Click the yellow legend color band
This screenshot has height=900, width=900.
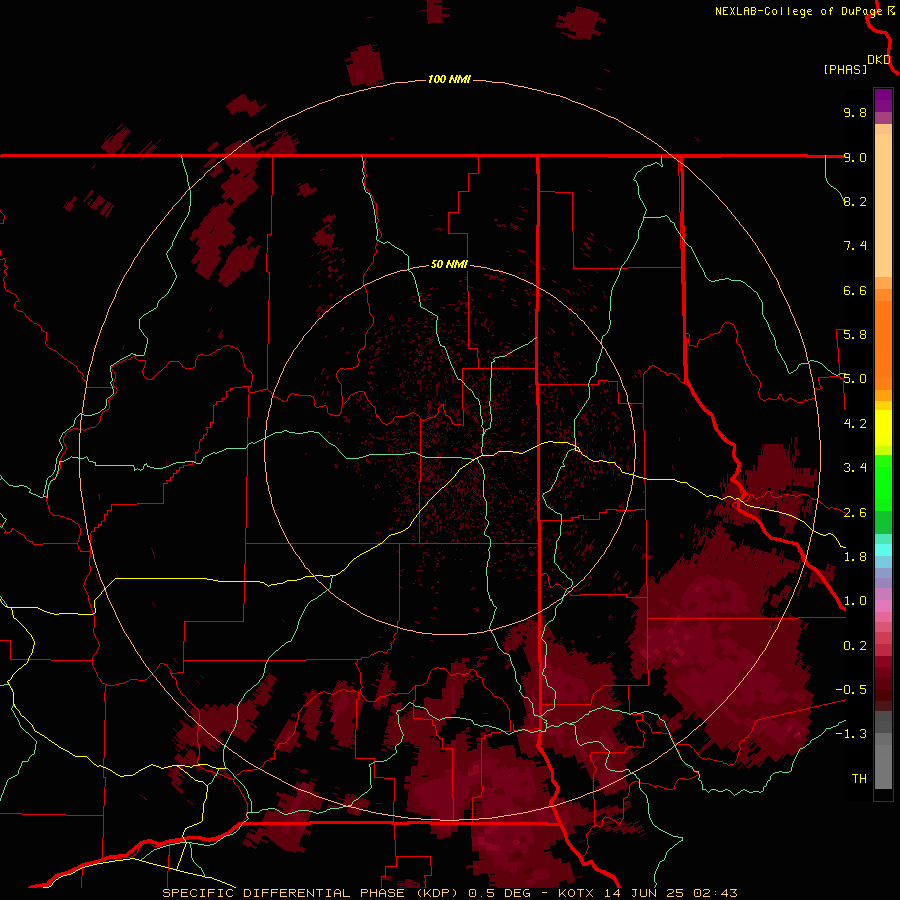coord(883,428)
